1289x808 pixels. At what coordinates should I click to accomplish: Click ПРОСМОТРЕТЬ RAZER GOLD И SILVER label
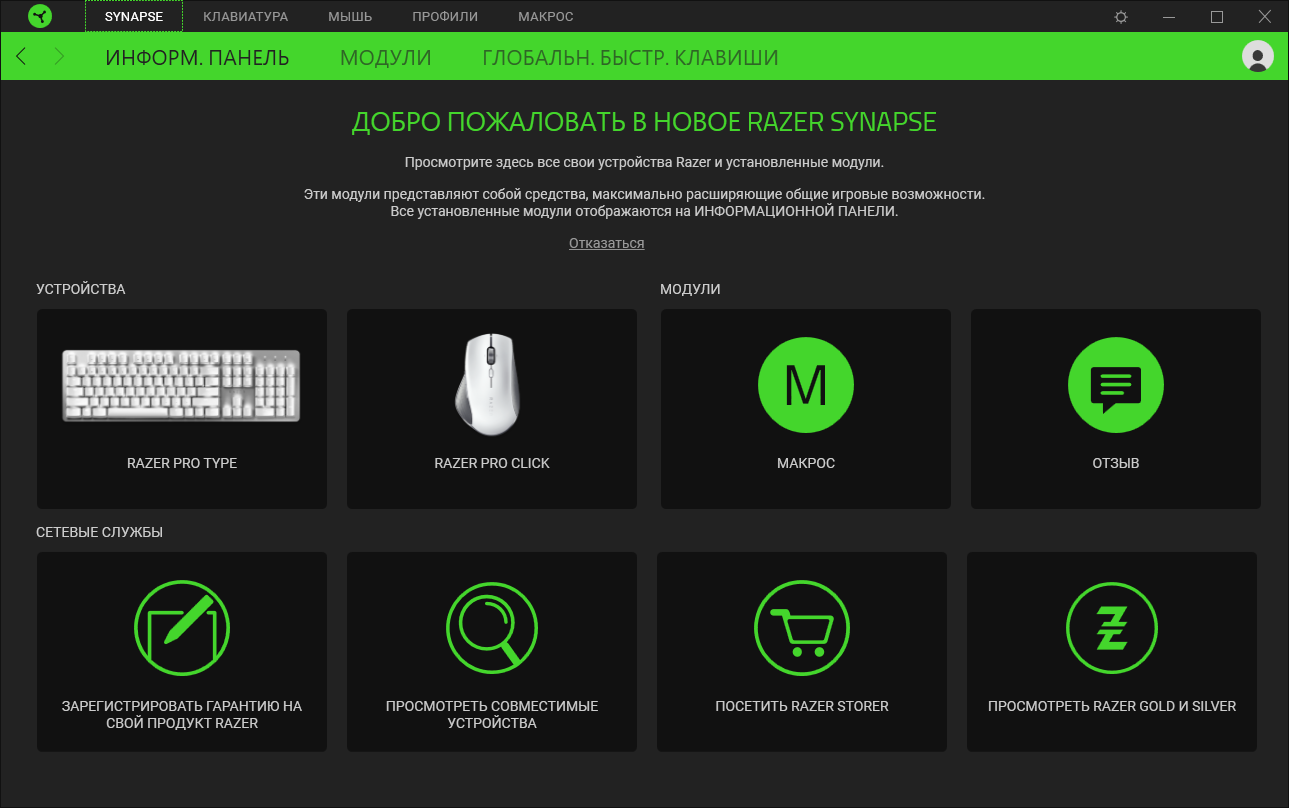pyautogui.click(x=1112, y=706)
